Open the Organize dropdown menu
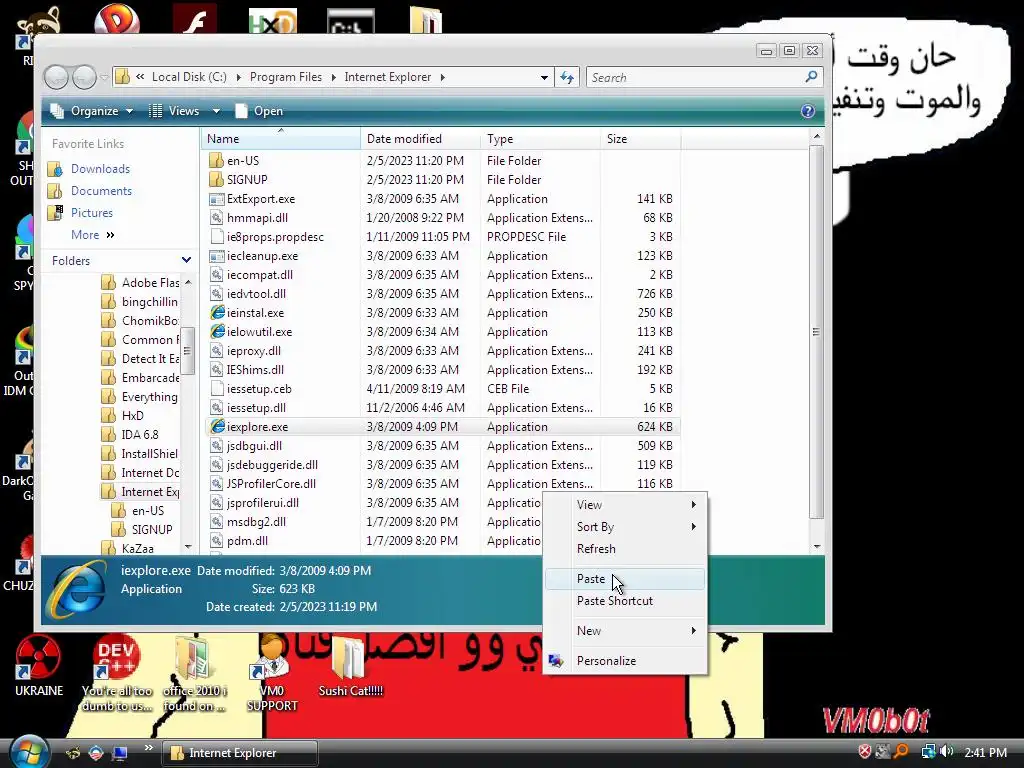The height and width of the screenshot is (768, 1024). click(x=92, y=111)
